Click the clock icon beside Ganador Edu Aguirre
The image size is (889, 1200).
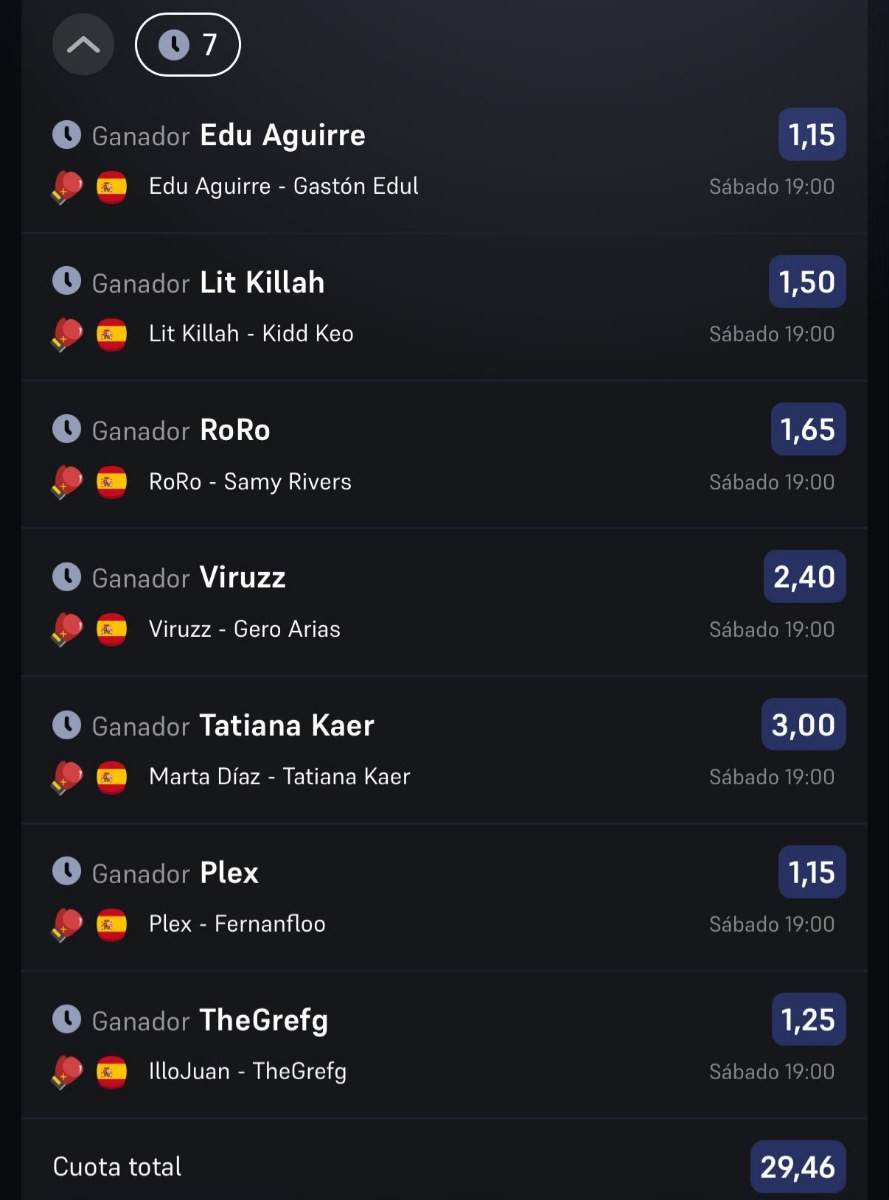pos(67,134)
